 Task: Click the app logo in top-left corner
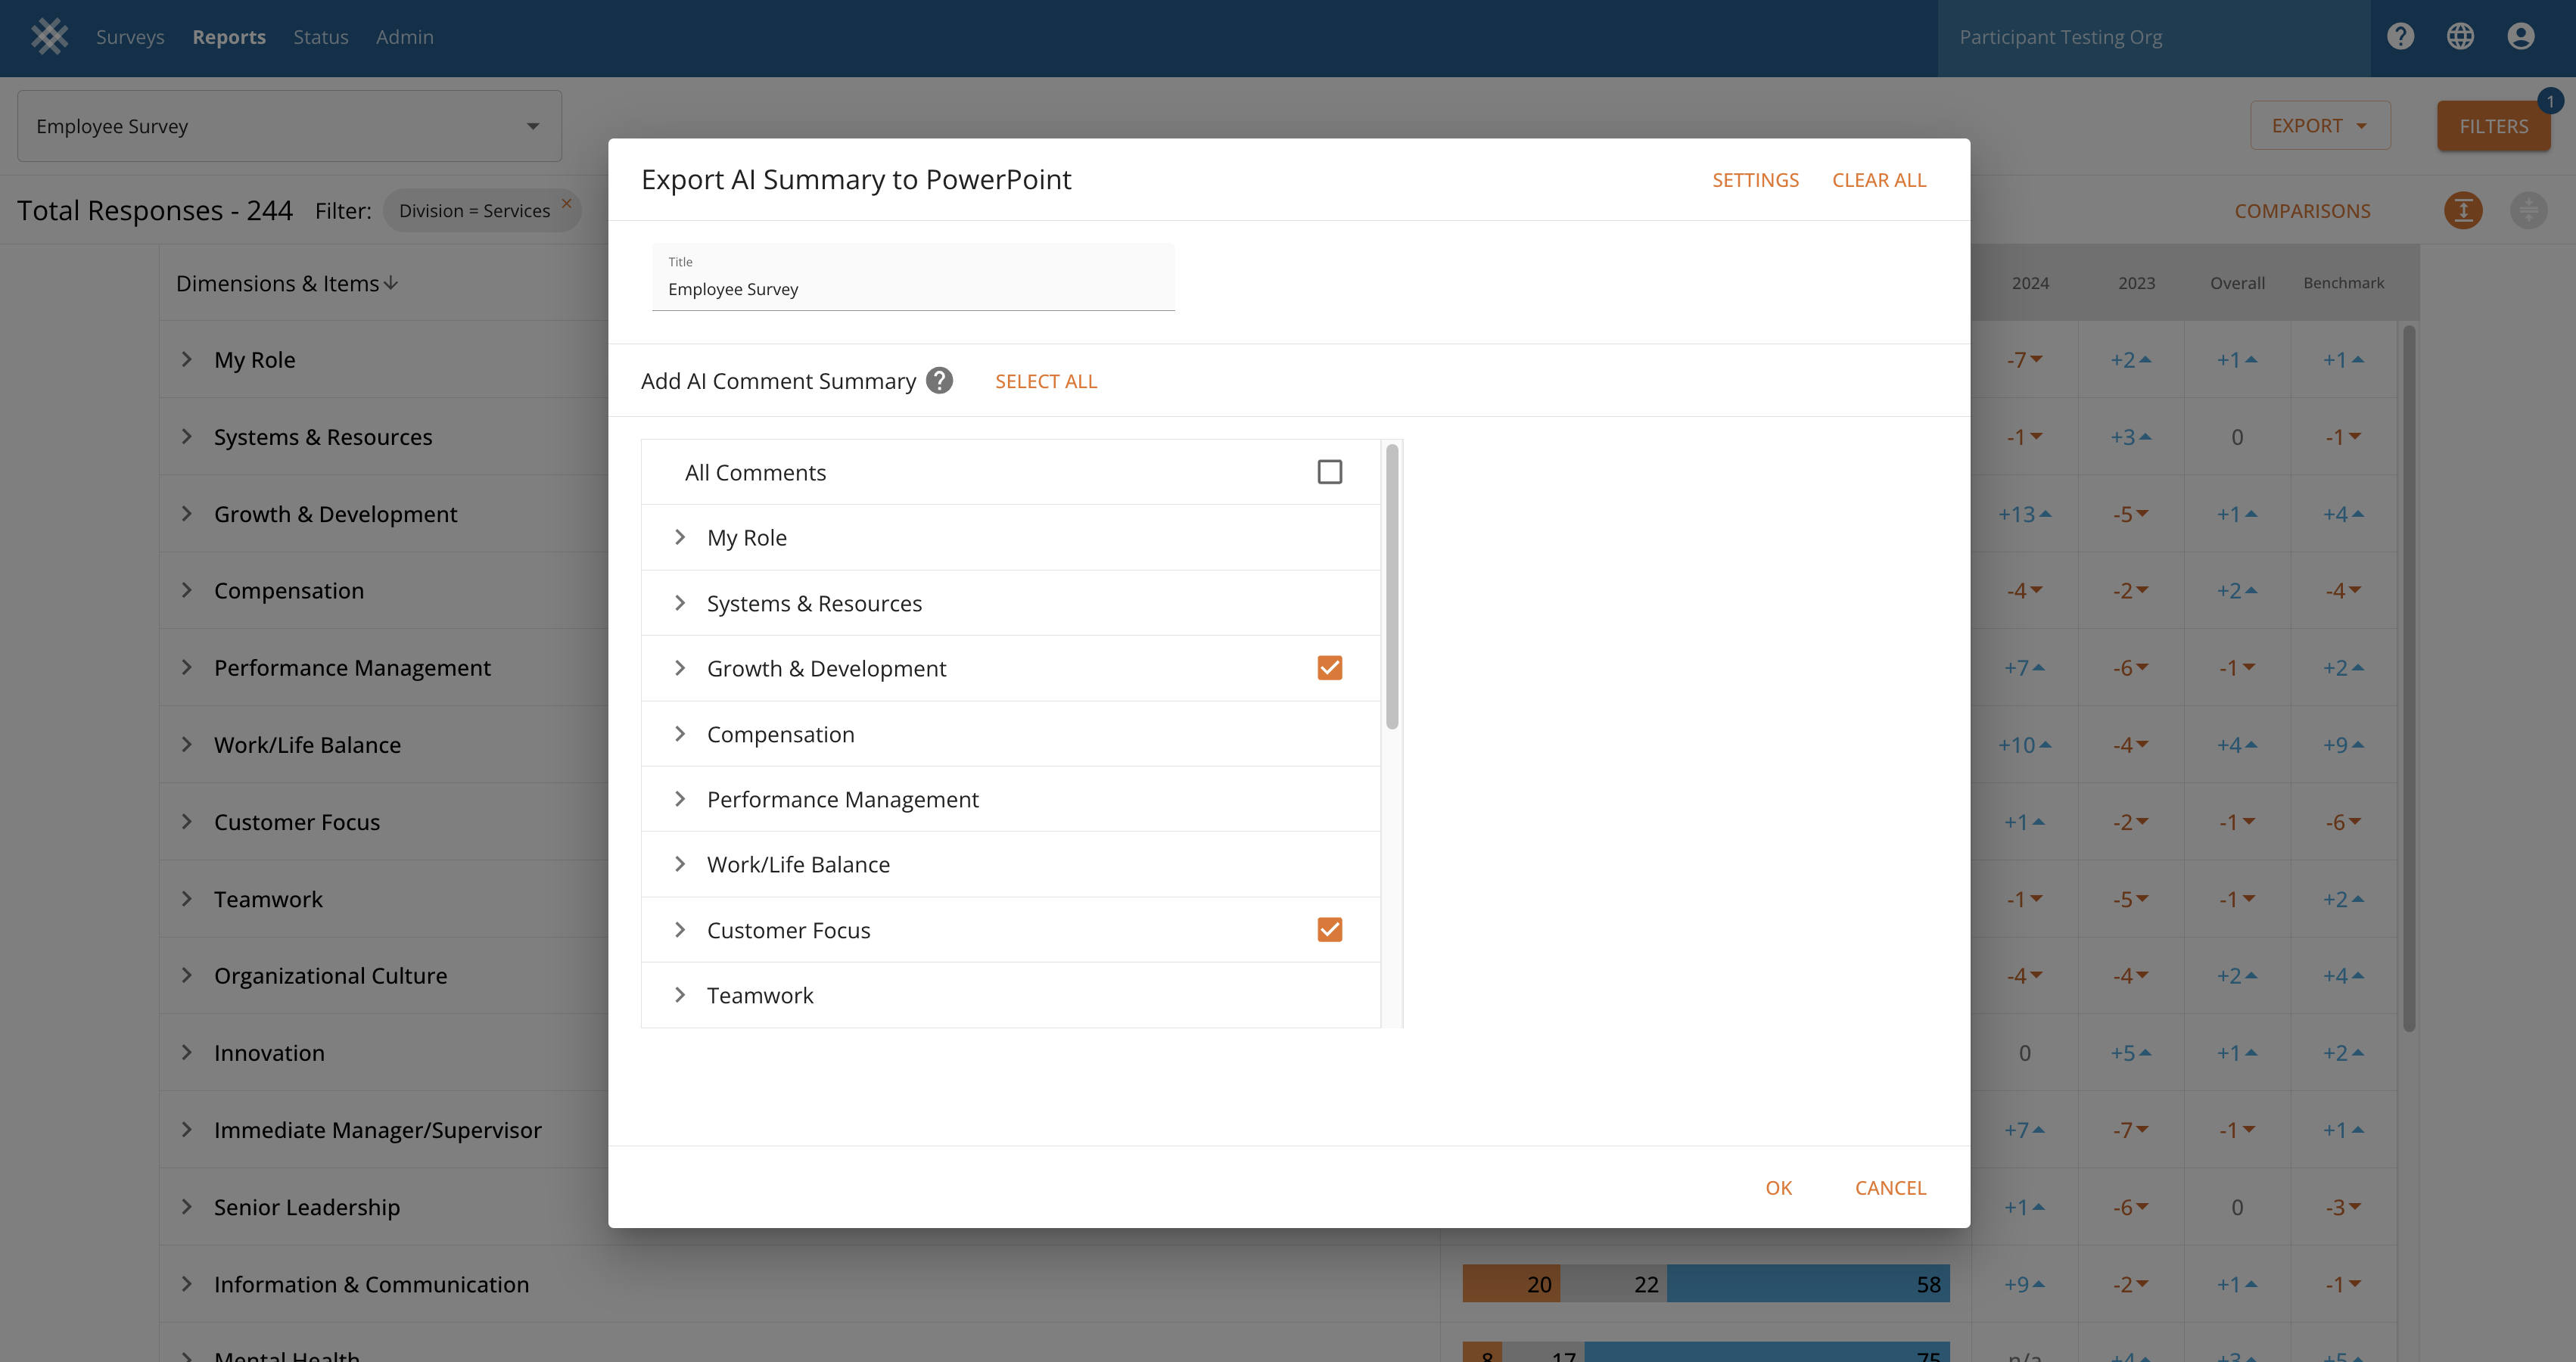49,37
